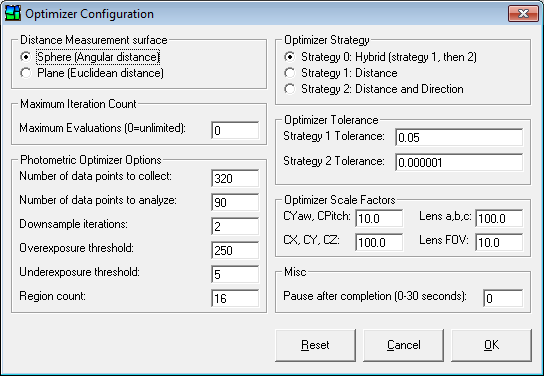Focus the Strategy 2 Tolerance field
This screenshot has width=544, height=376.
459,162
